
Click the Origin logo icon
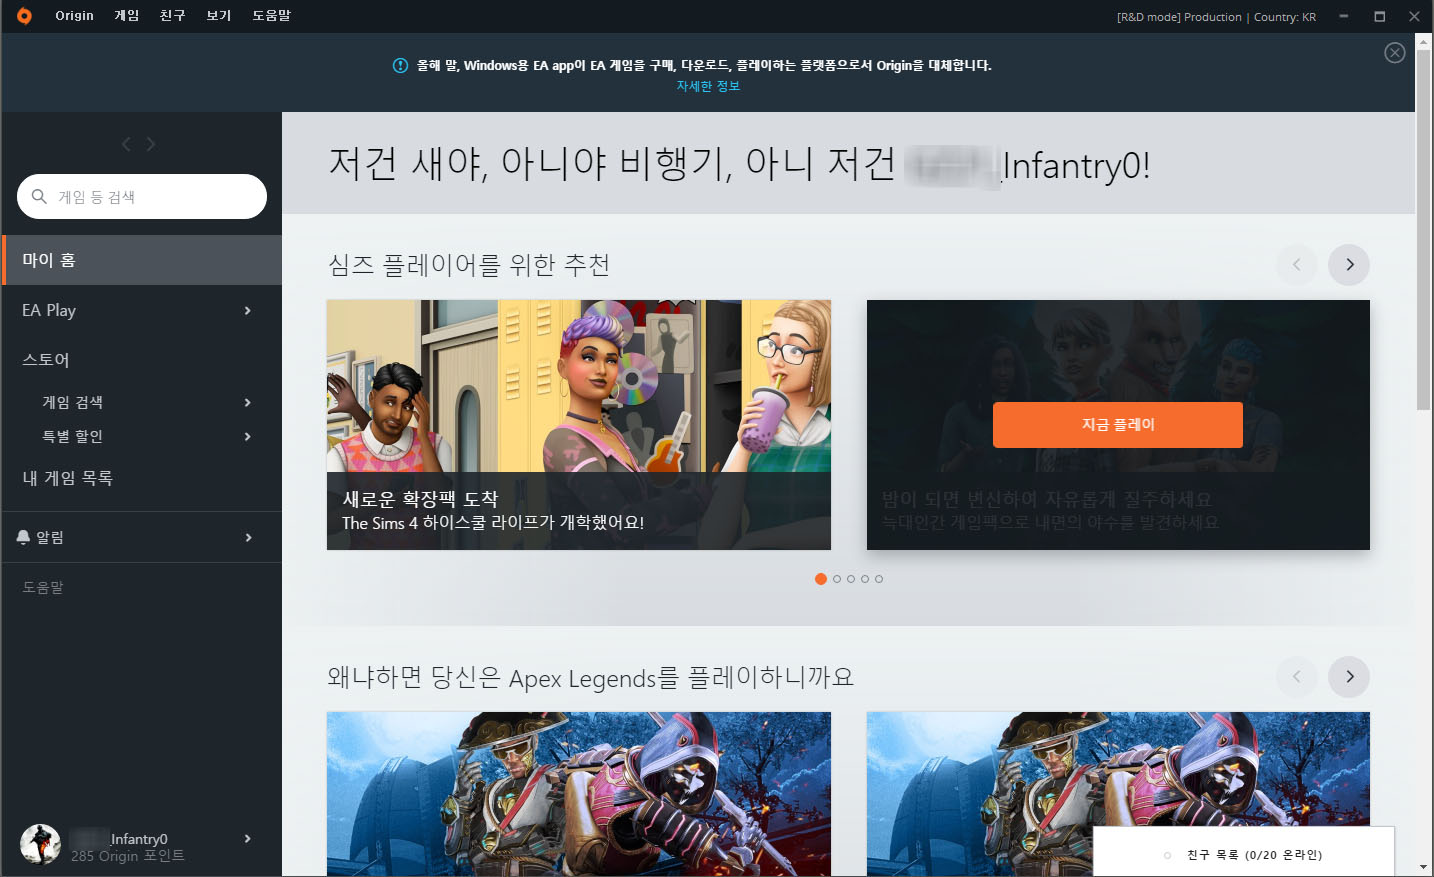[24, 16]
